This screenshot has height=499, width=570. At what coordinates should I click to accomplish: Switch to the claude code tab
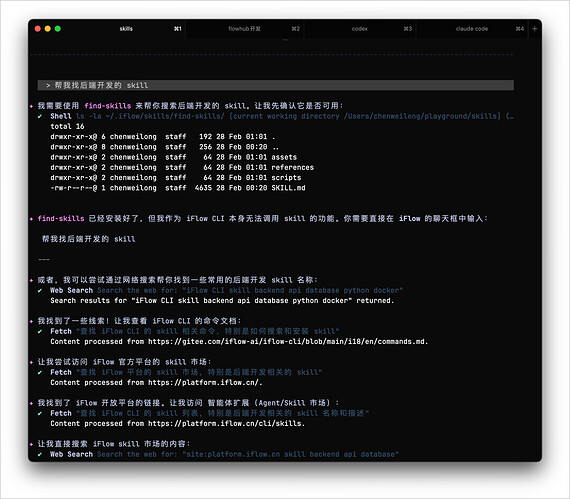(x=472, y=29)
